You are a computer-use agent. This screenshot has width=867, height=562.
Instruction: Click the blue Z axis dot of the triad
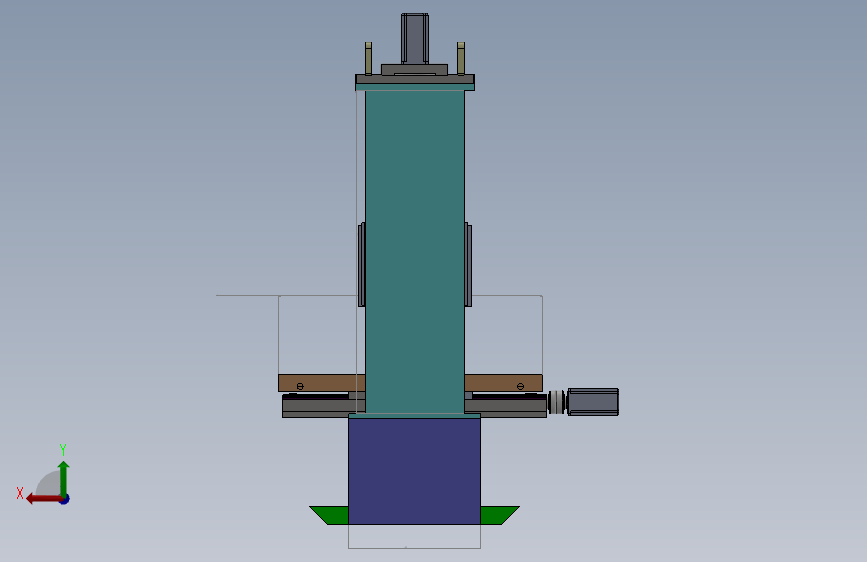point(65,499)
